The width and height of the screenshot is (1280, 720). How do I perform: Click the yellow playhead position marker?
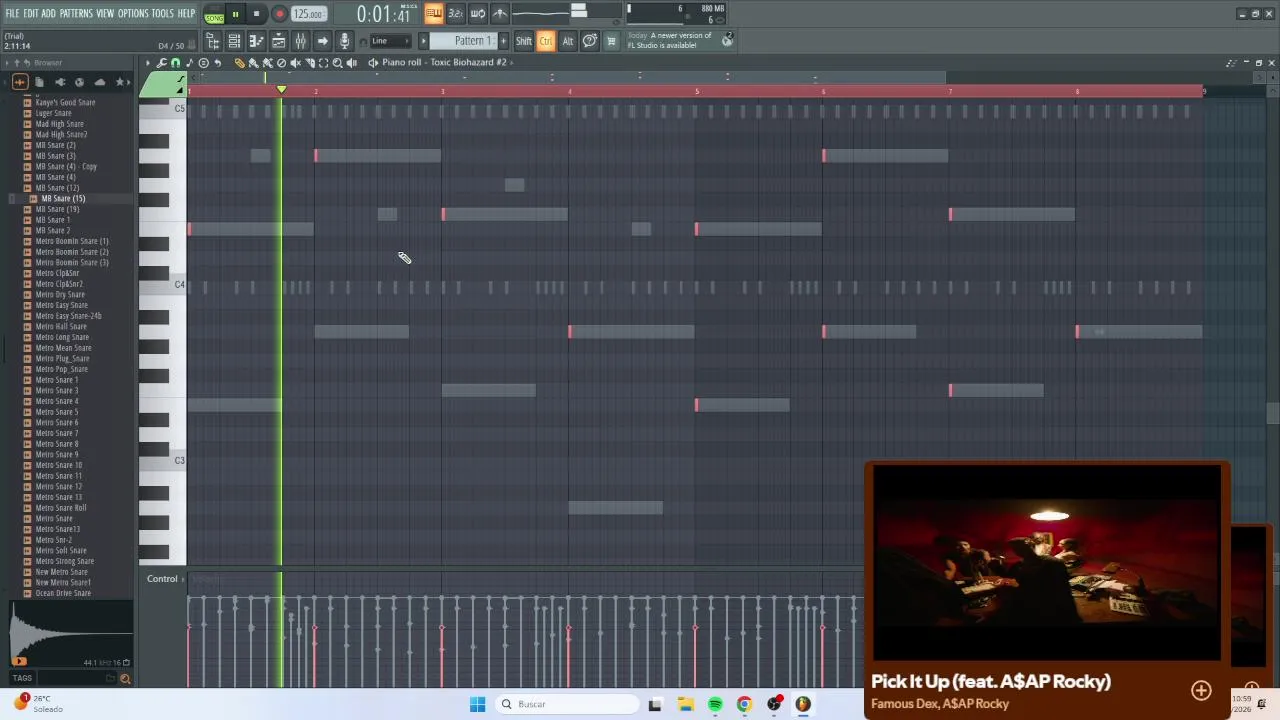(281, 91)
